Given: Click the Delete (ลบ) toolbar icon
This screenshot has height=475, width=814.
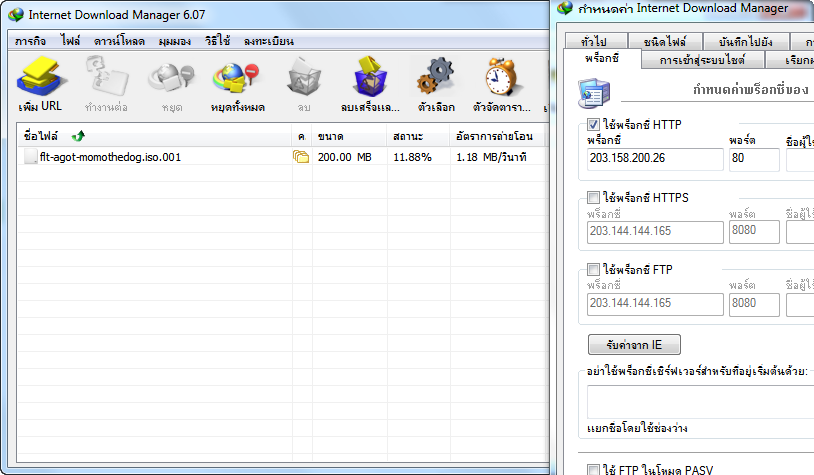Looking at the screenshot, I should pyautogui.click(x=304, y=77).
